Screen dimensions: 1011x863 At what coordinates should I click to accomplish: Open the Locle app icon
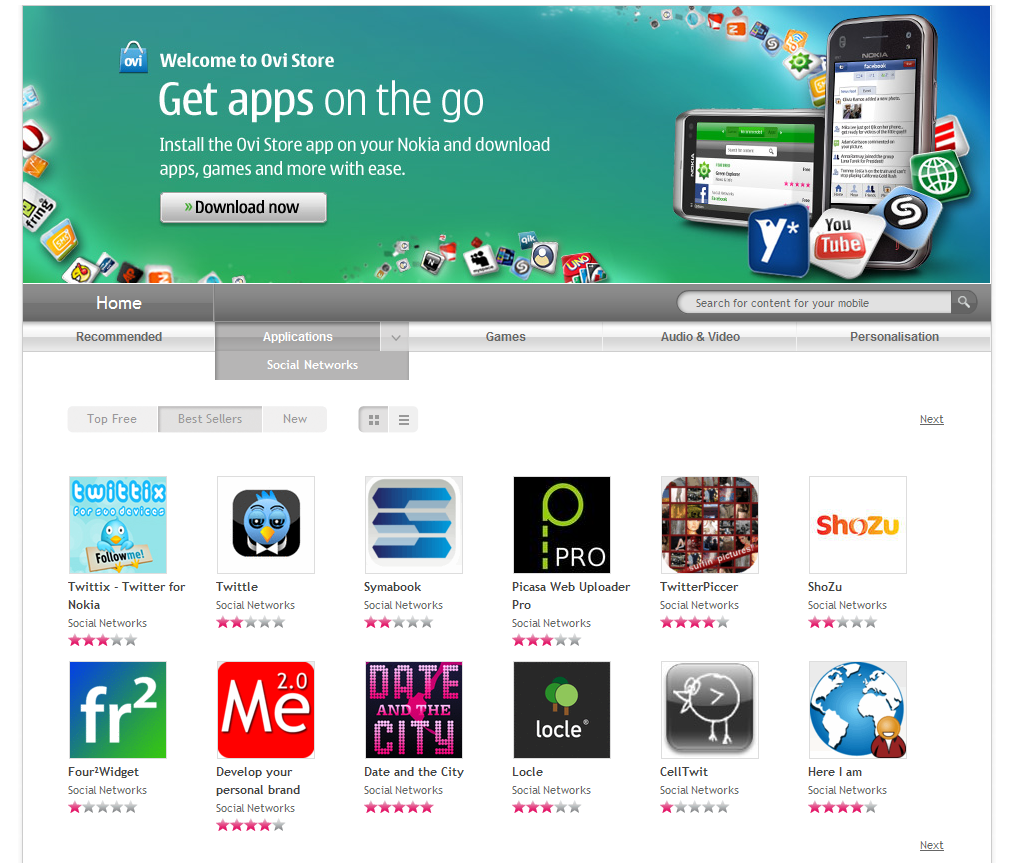coord(562,709)
